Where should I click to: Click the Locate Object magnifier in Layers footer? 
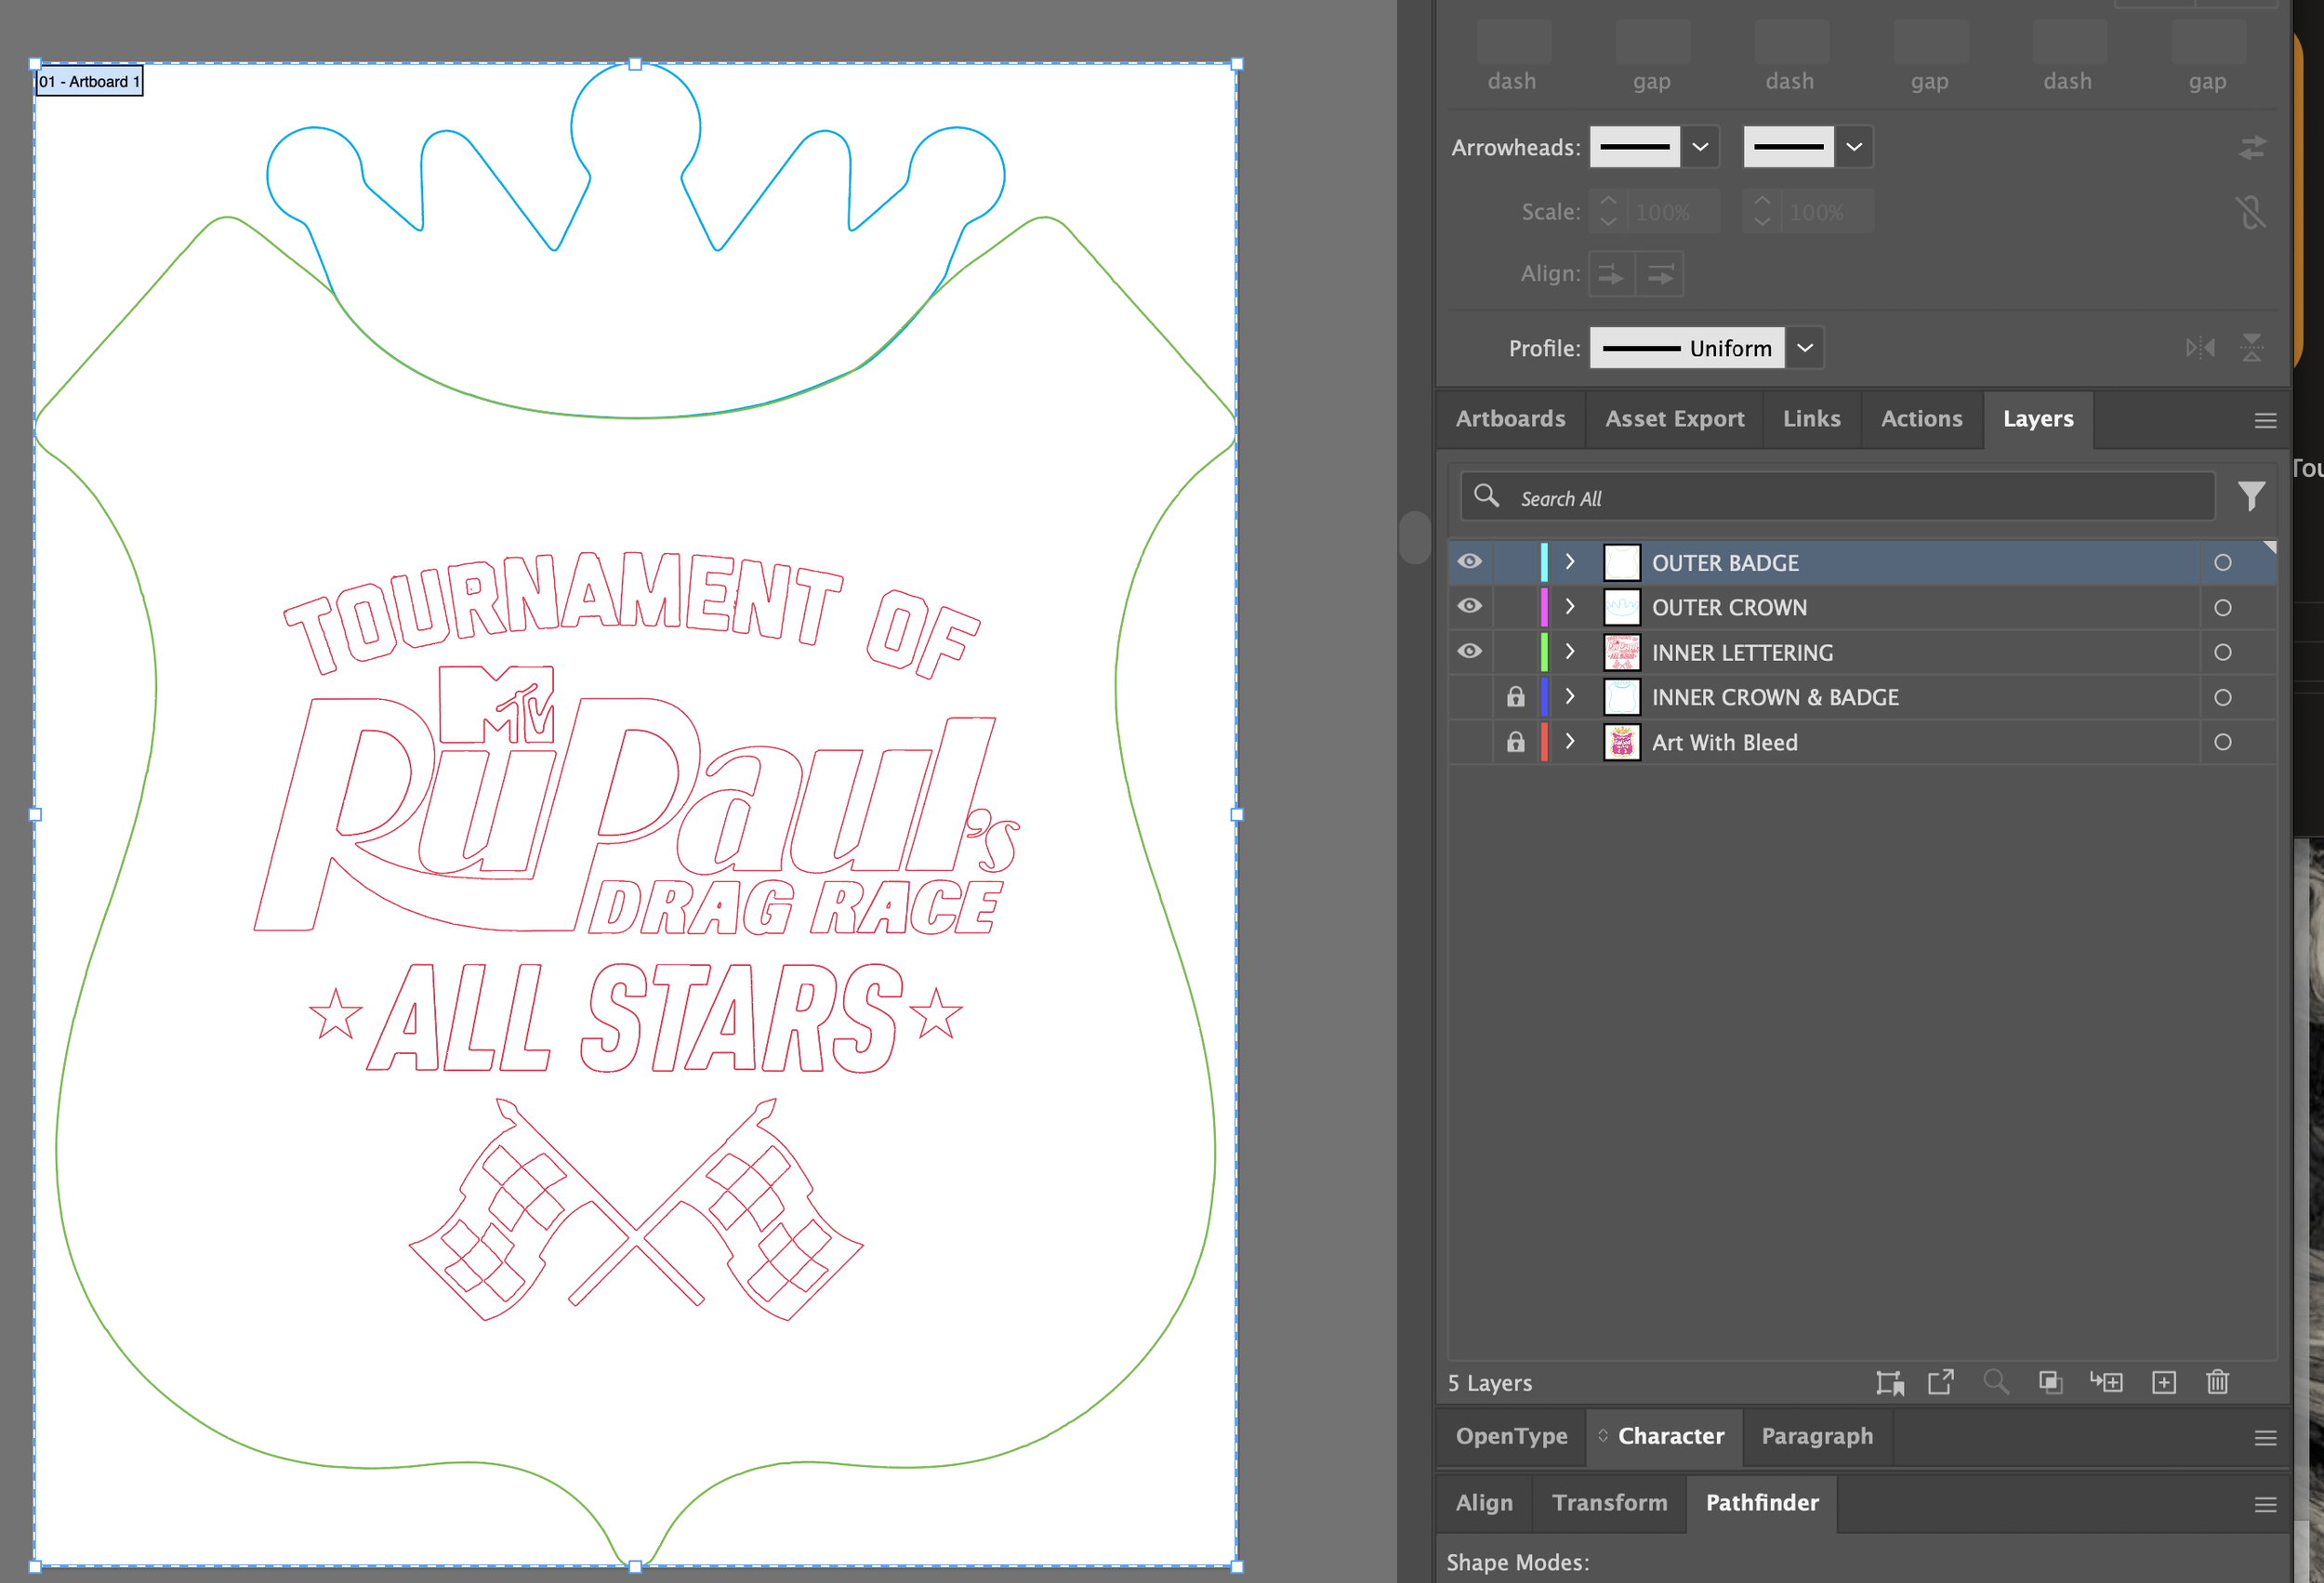pyautogui.click(x=1996, y=1382)
